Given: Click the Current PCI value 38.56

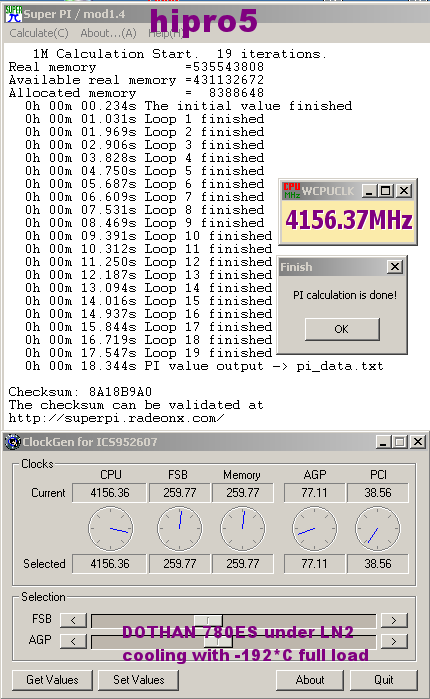Looking at the screenshot, I should (377, 493).
